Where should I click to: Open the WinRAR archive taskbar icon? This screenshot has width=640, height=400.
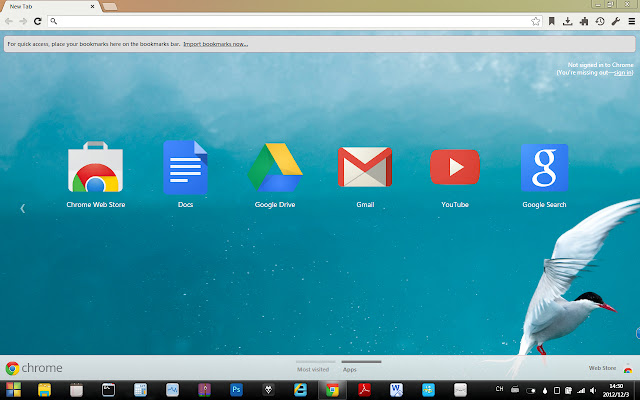click(x=204, y=390)
